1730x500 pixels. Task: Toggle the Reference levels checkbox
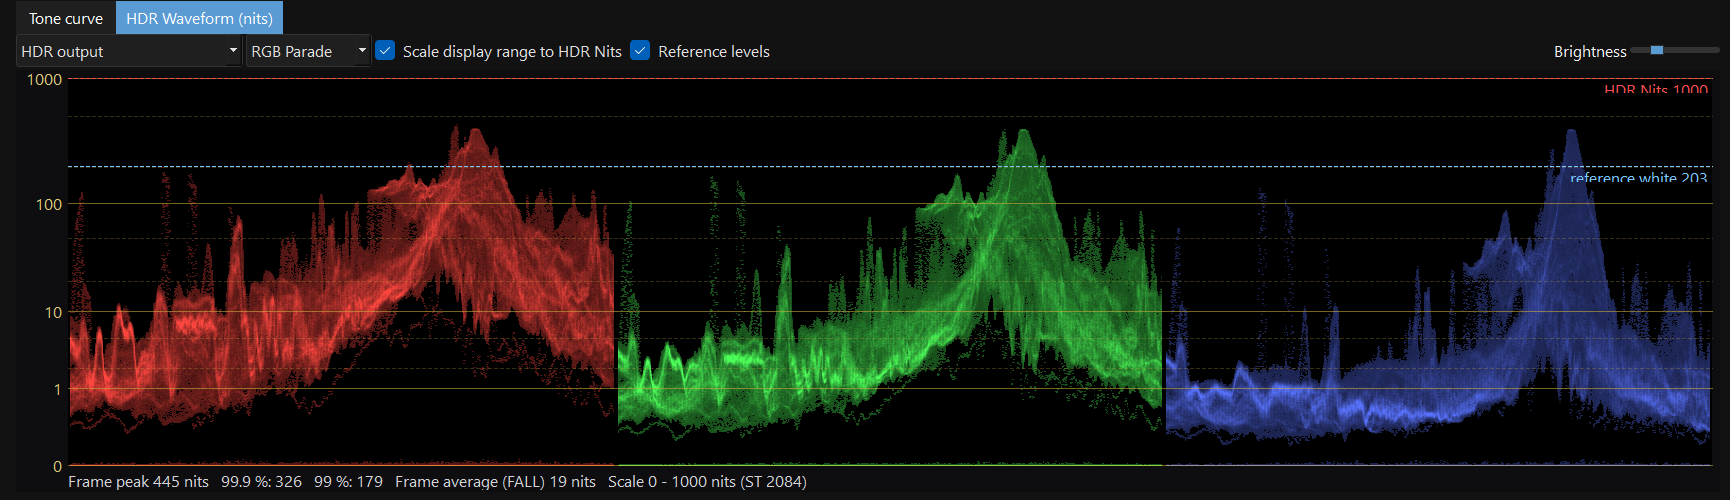(x=640, y=50)
